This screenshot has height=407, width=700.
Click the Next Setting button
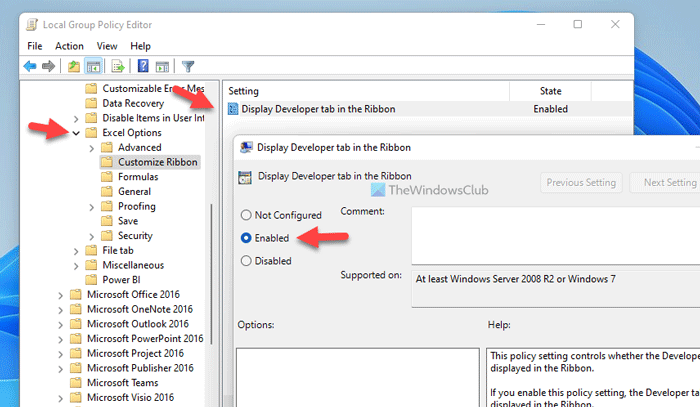[x=665, y=183]
